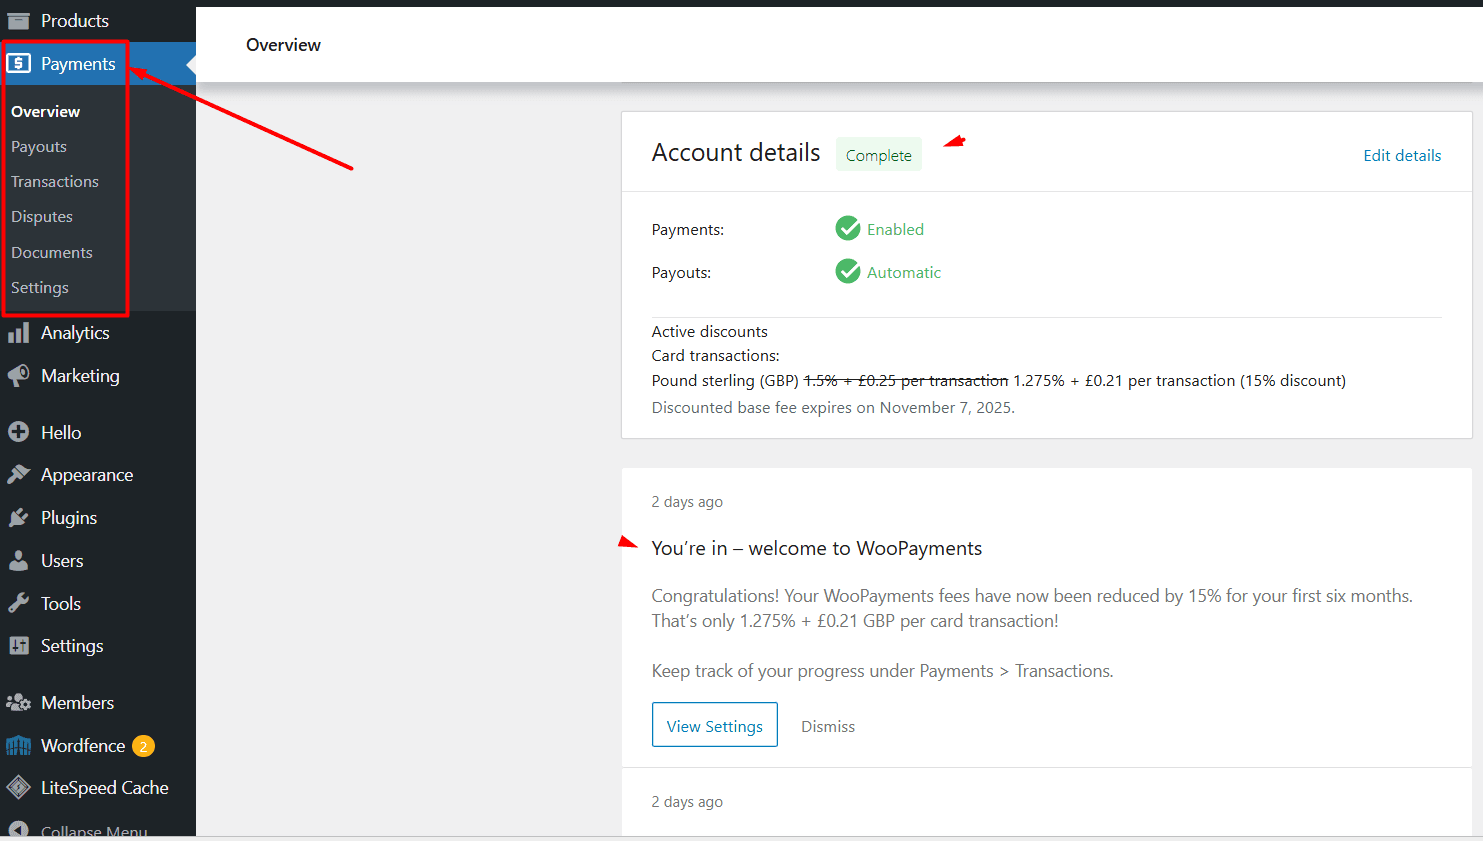Click the View Settings button
Image resolution: width=1483 pixels, height=841 pixels.
click(x=715, y=724)
